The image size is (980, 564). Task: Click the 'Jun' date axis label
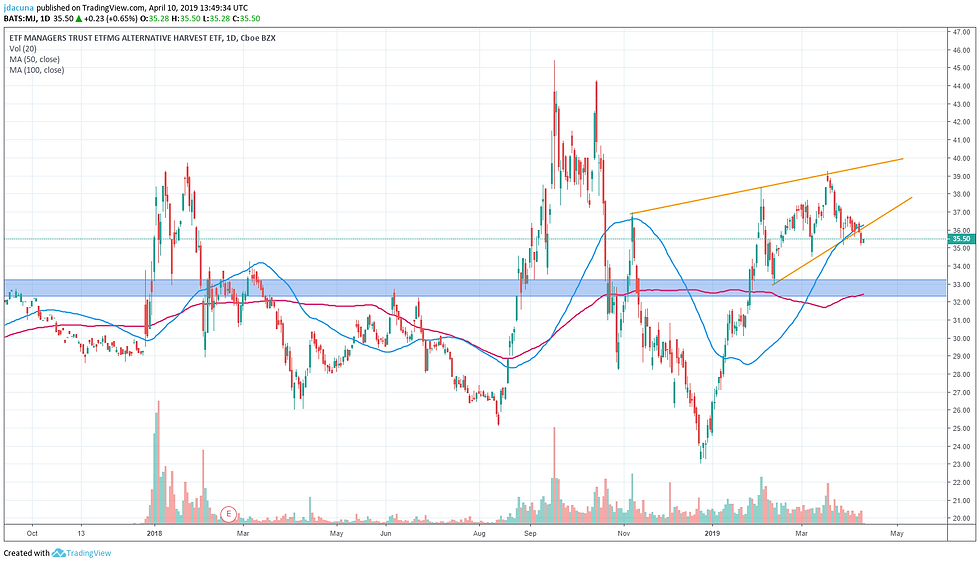(x=386, y=533)
